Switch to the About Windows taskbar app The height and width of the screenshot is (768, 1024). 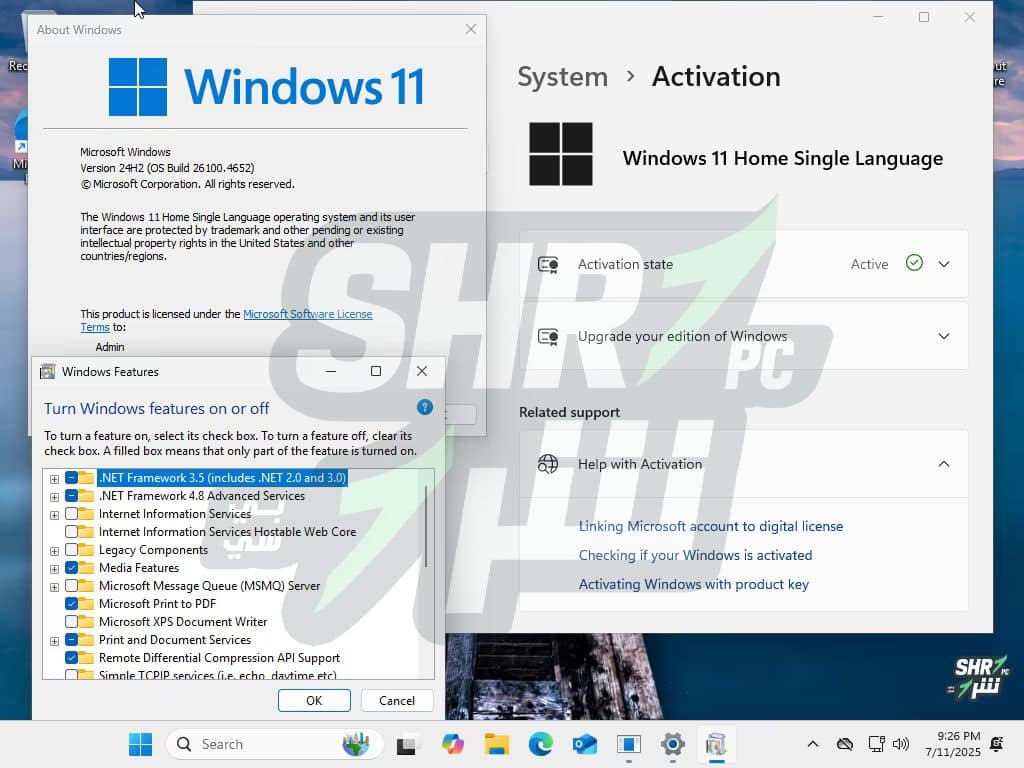[x=629, y=744]
